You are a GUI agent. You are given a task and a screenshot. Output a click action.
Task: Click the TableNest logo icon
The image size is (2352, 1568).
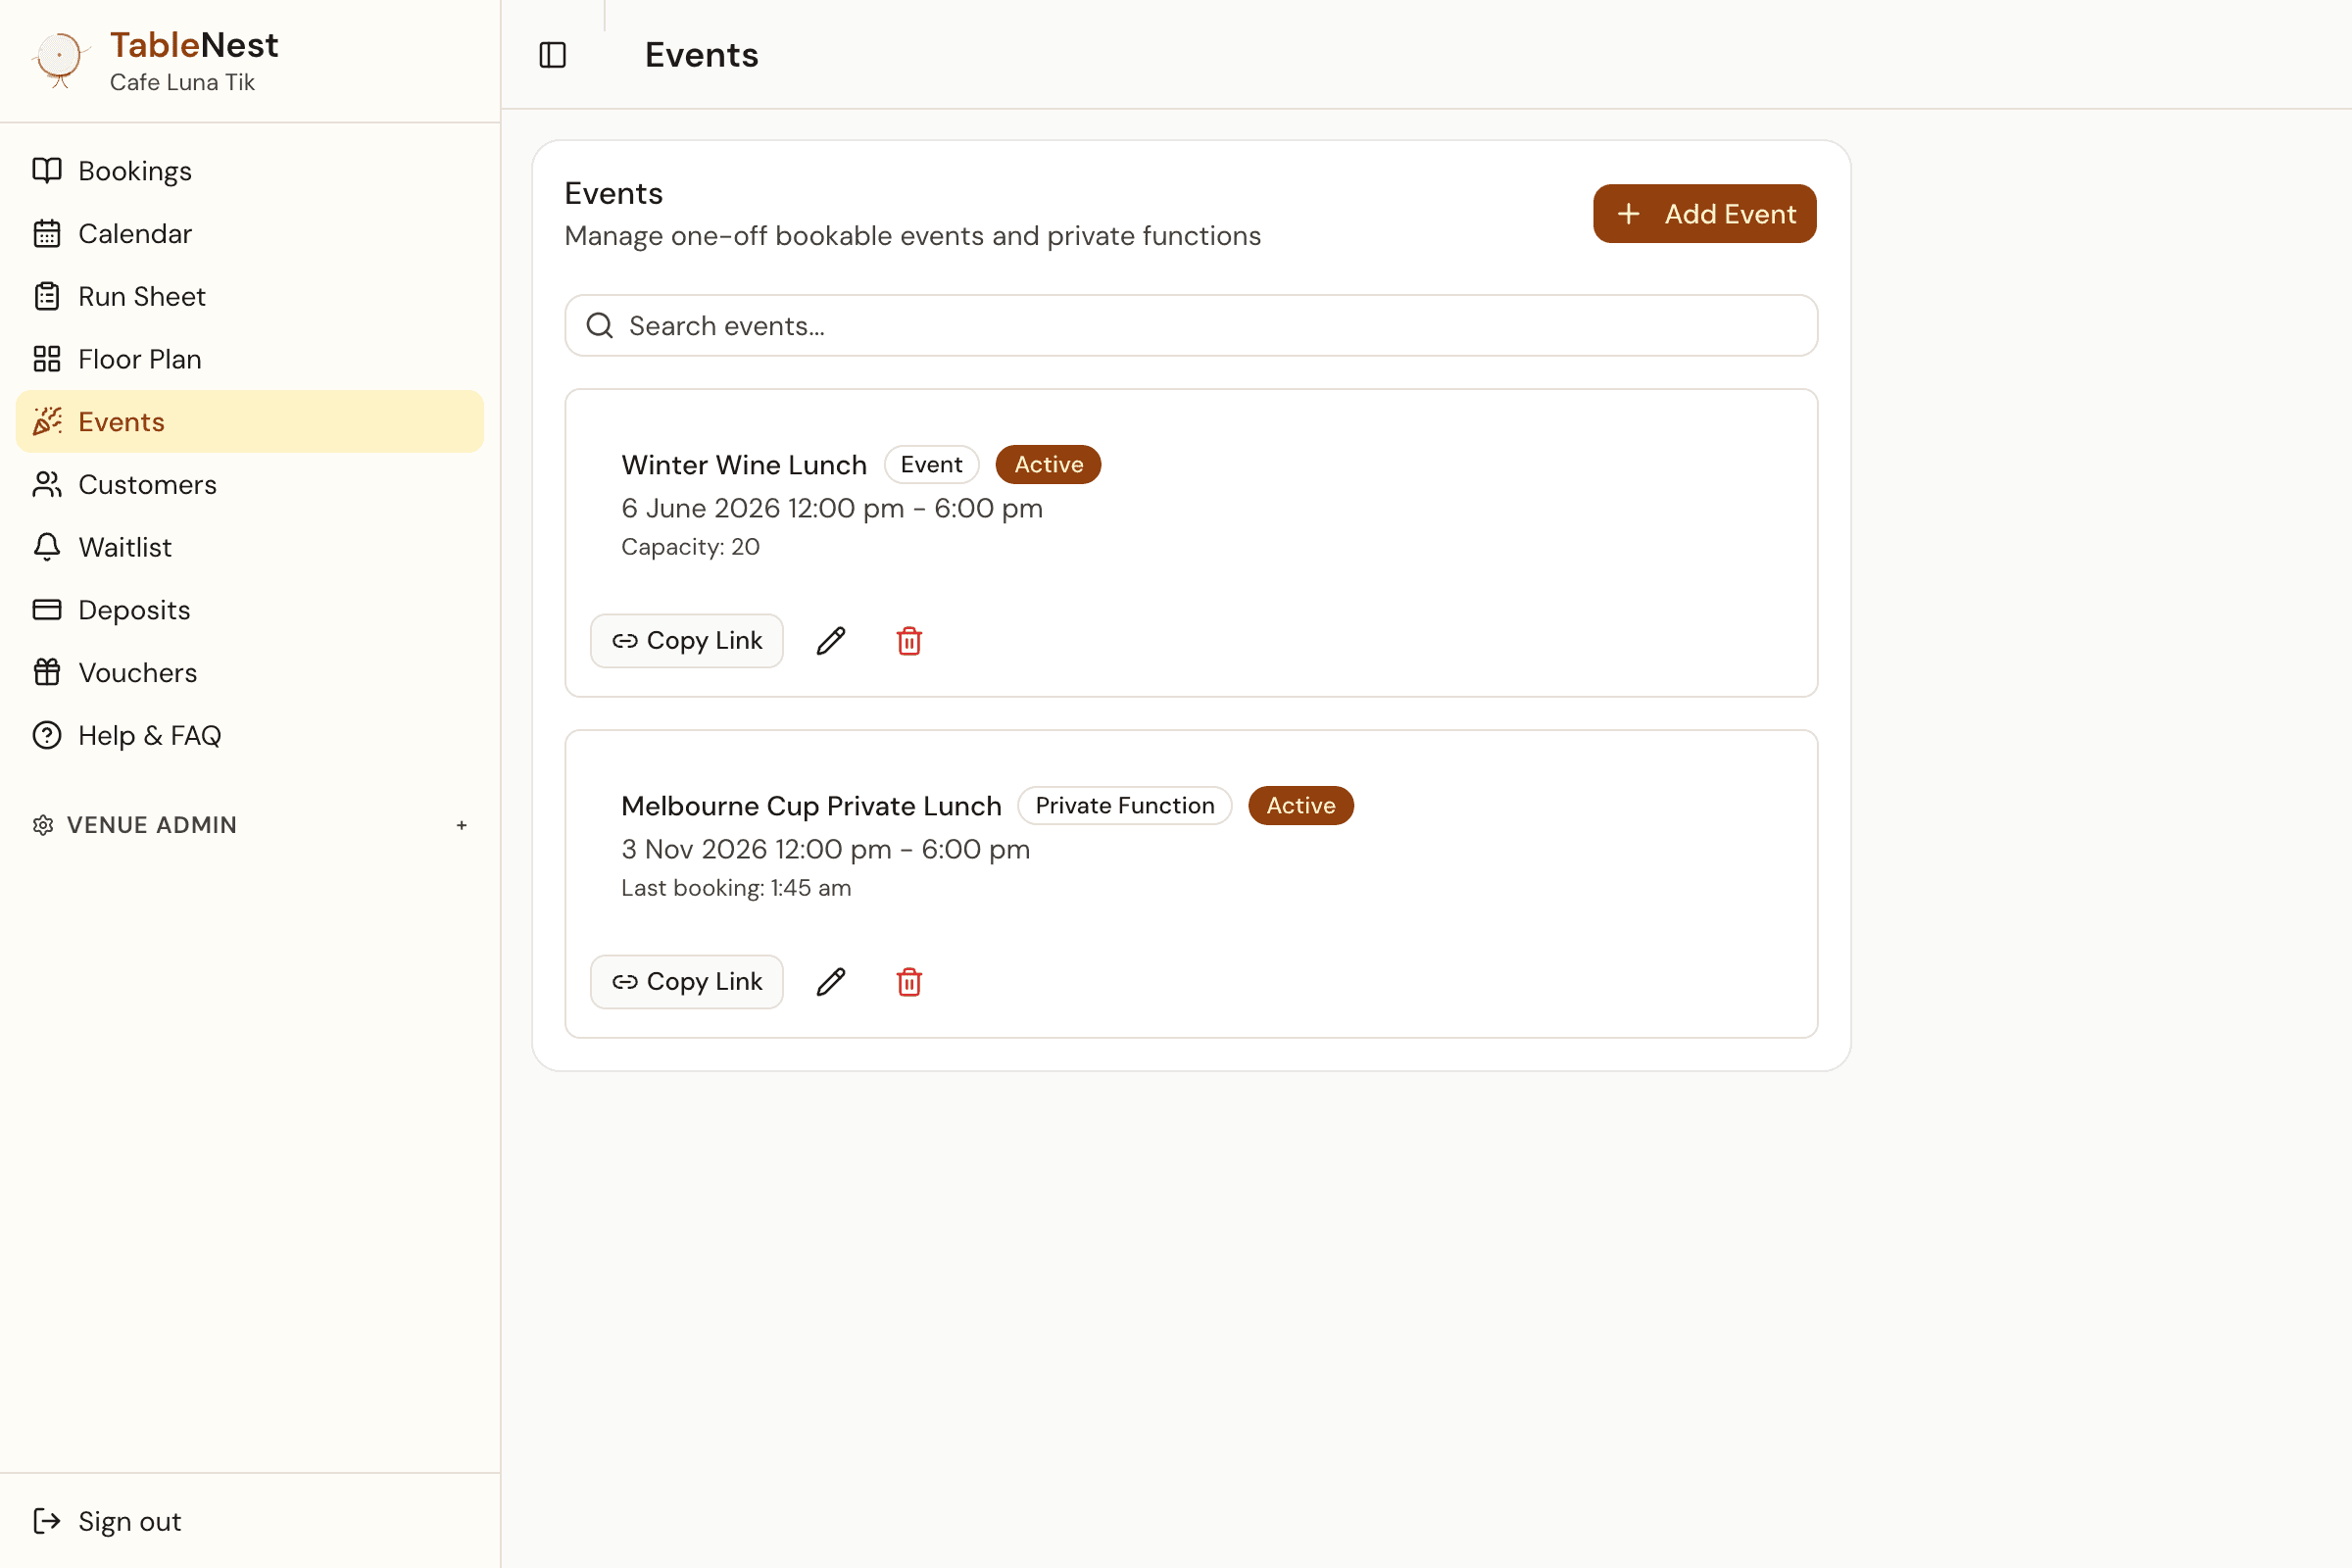(60, 59)
